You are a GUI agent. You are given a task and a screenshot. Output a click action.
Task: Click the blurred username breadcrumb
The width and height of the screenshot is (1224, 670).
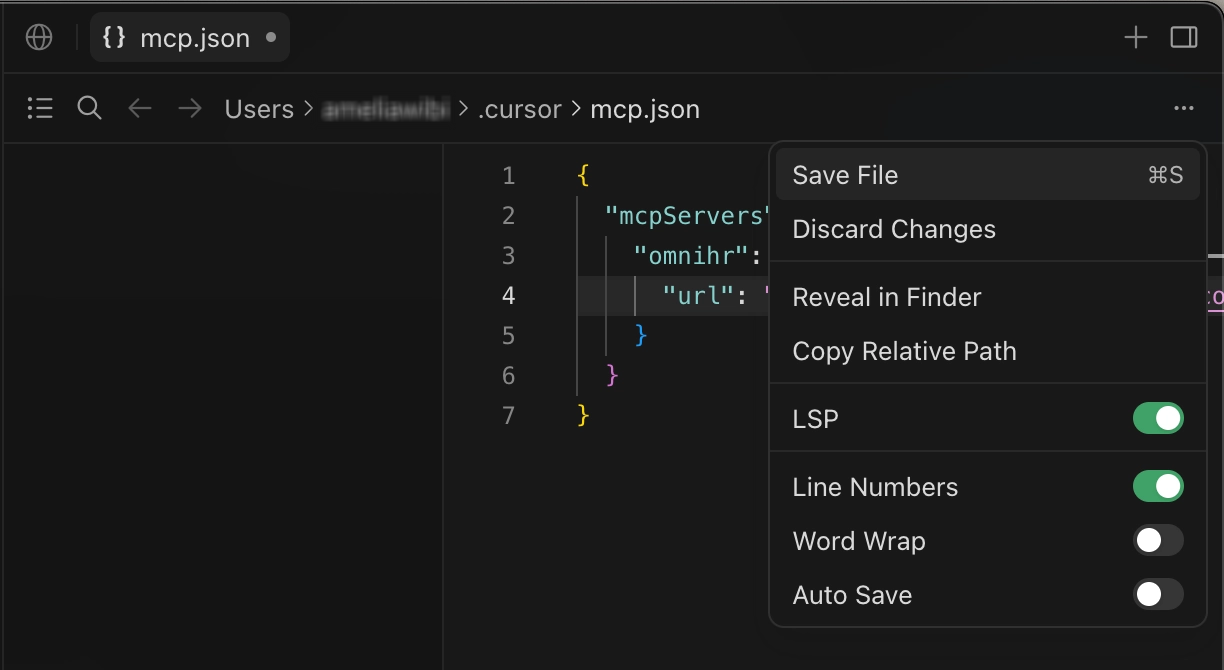click(x=386, y=109)
